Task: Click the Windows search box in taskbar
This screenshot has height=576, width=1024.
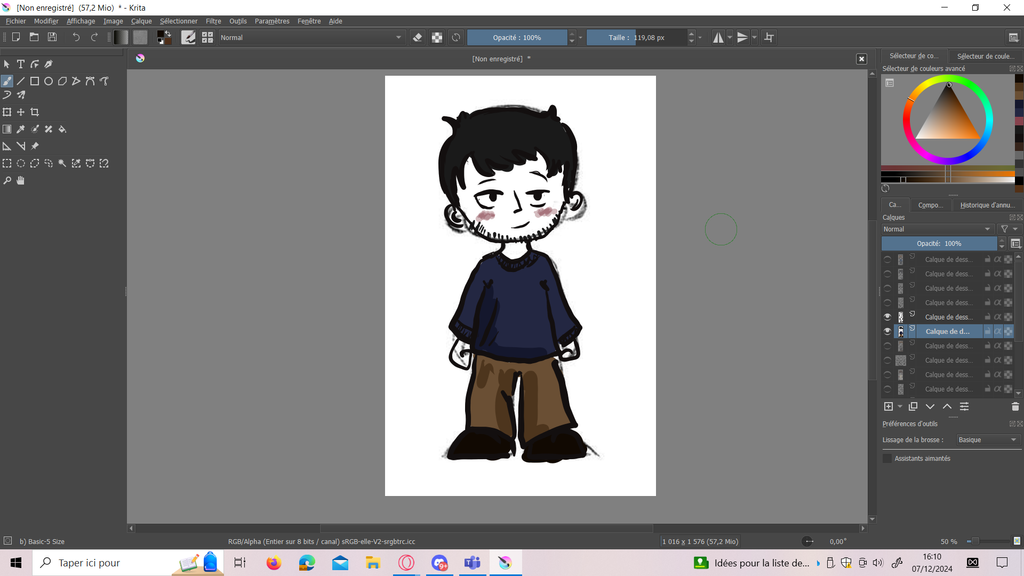Action: [100, 563]
